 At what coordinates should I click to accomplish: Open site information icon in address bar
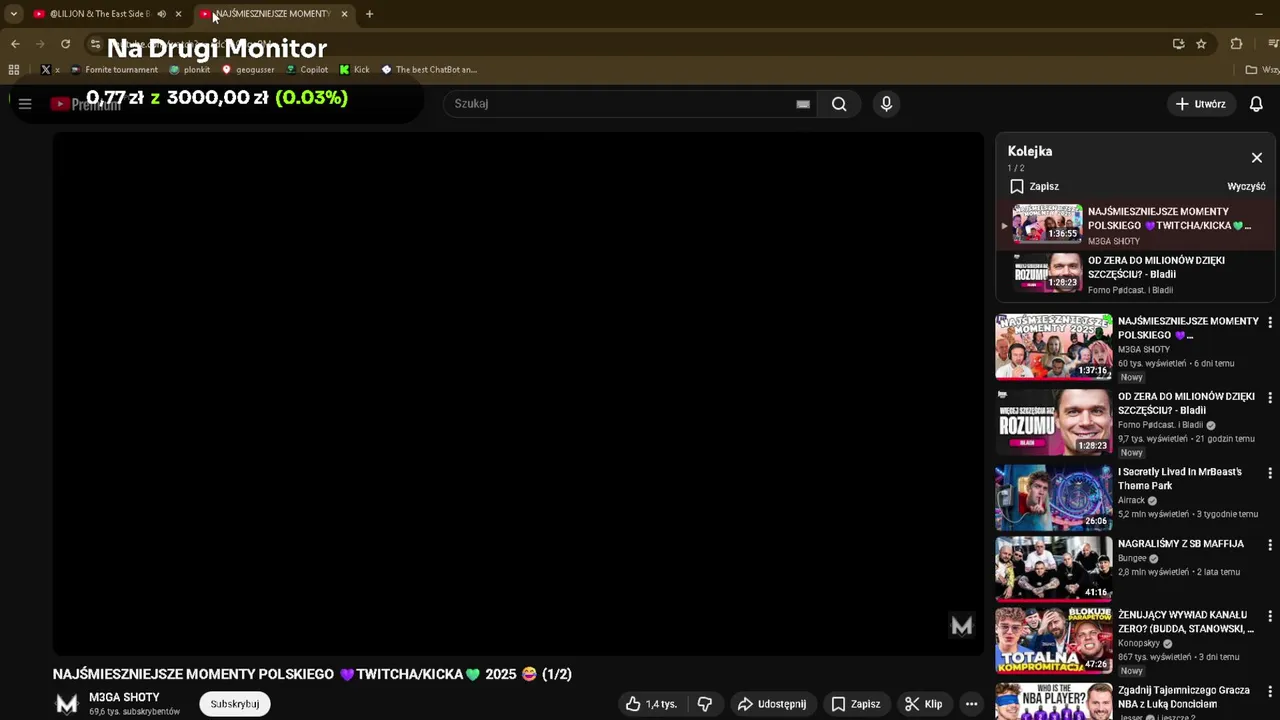pos(95,44)
